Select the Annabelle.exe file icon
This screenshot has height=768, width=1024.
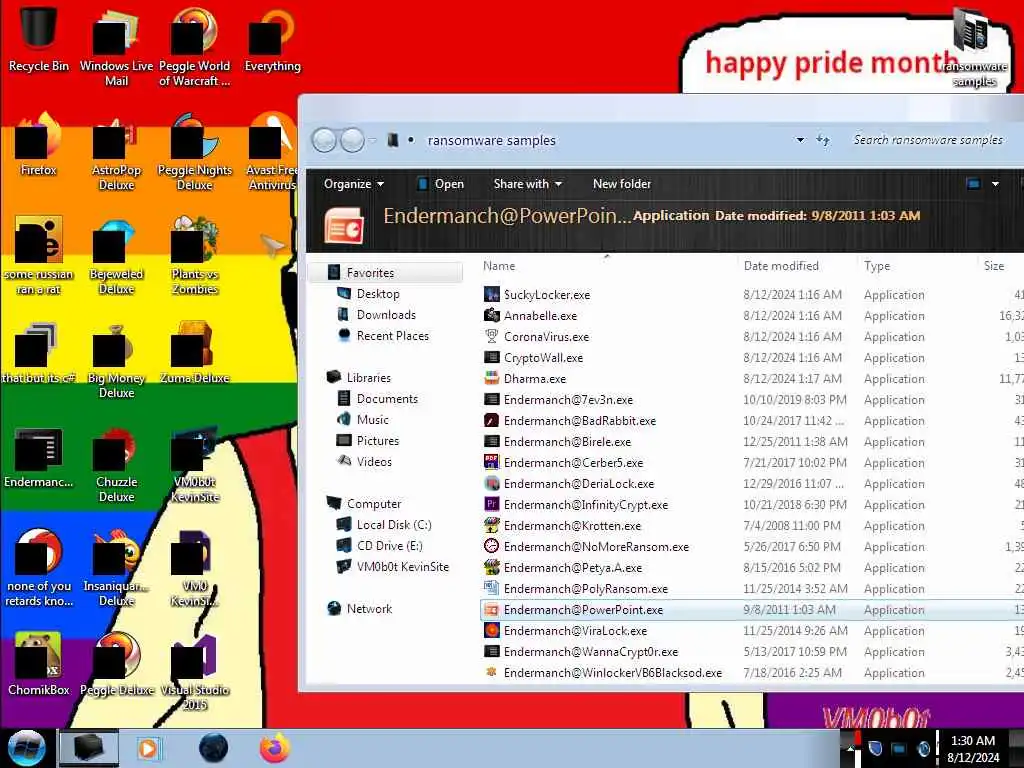coord(491,315)
